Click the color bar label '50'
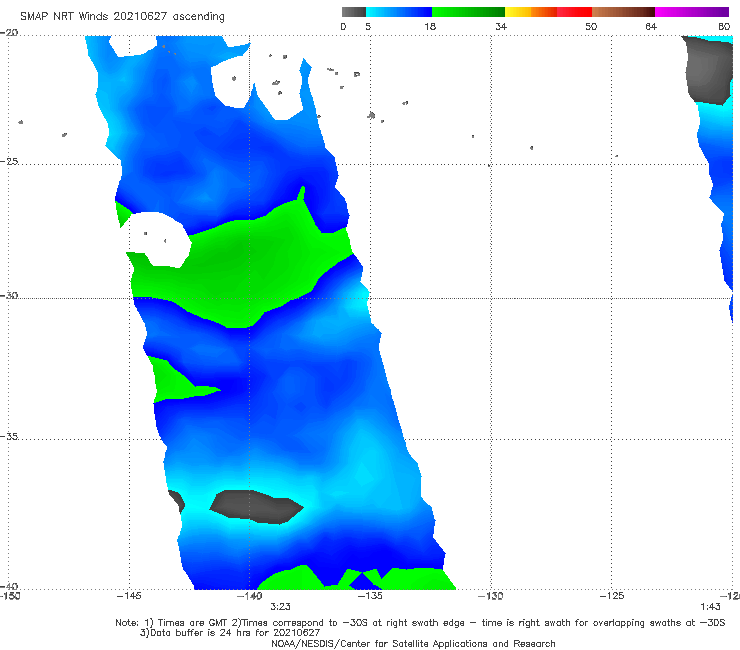This screenshot has height=650, width=740. (x=591, y=26)
